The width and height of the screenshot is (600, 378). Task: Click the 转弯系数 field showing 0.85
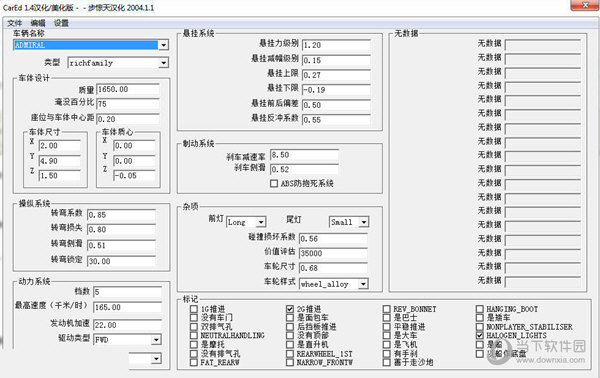121,215
